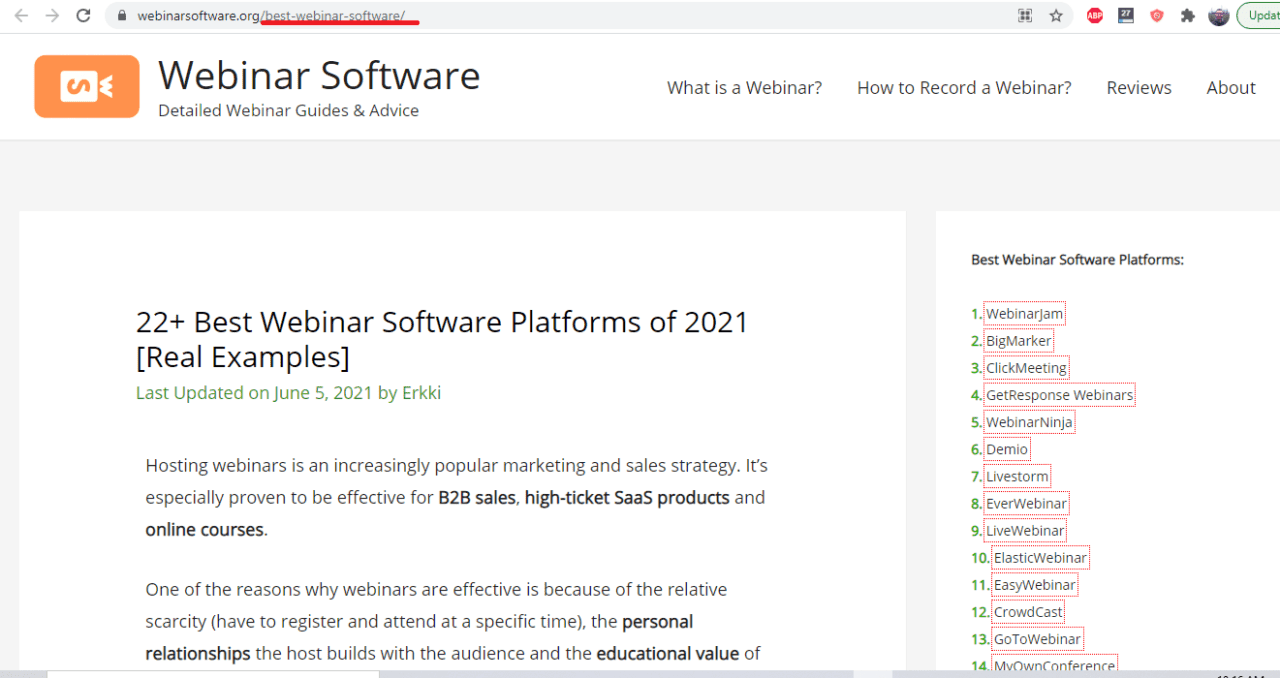Image resolution: width=1280 pixels, height=678 pixels.
Task: Open the browser profile avatar
Action: coord(1218,15)
